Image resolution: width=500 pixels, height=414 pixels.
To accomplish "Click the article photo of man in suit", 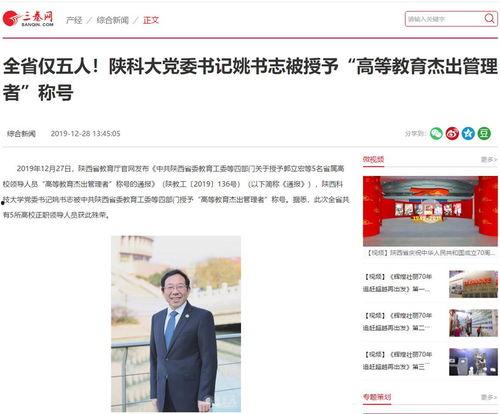I will coord(176,324).
